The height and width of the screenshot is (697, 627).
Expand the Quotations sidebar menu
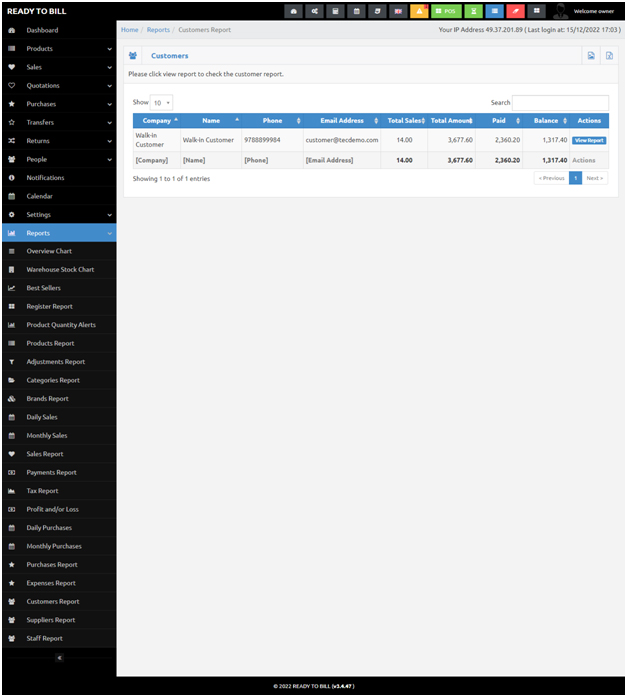click(59, 85)
